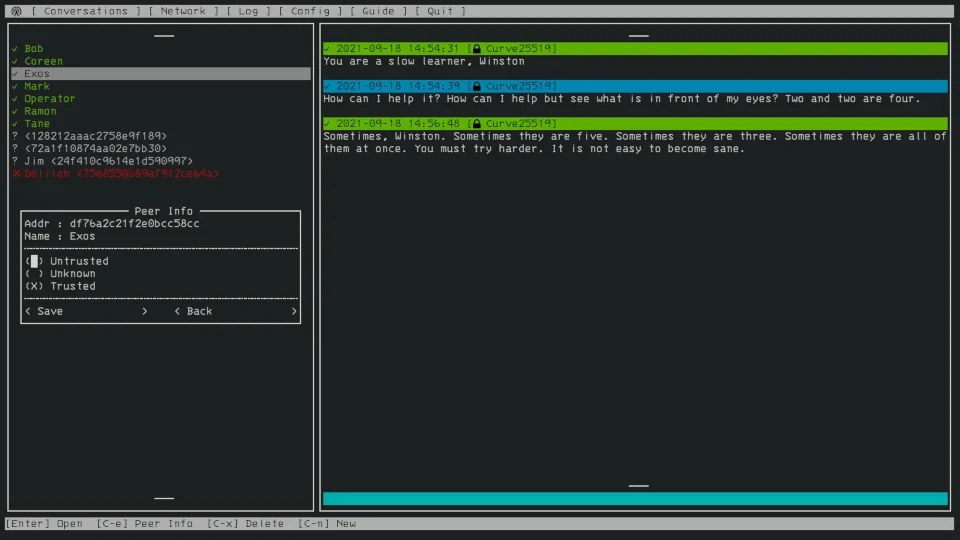
Task: Click Back in the Peer Info dialog
Action: click(x=199, y=311)
